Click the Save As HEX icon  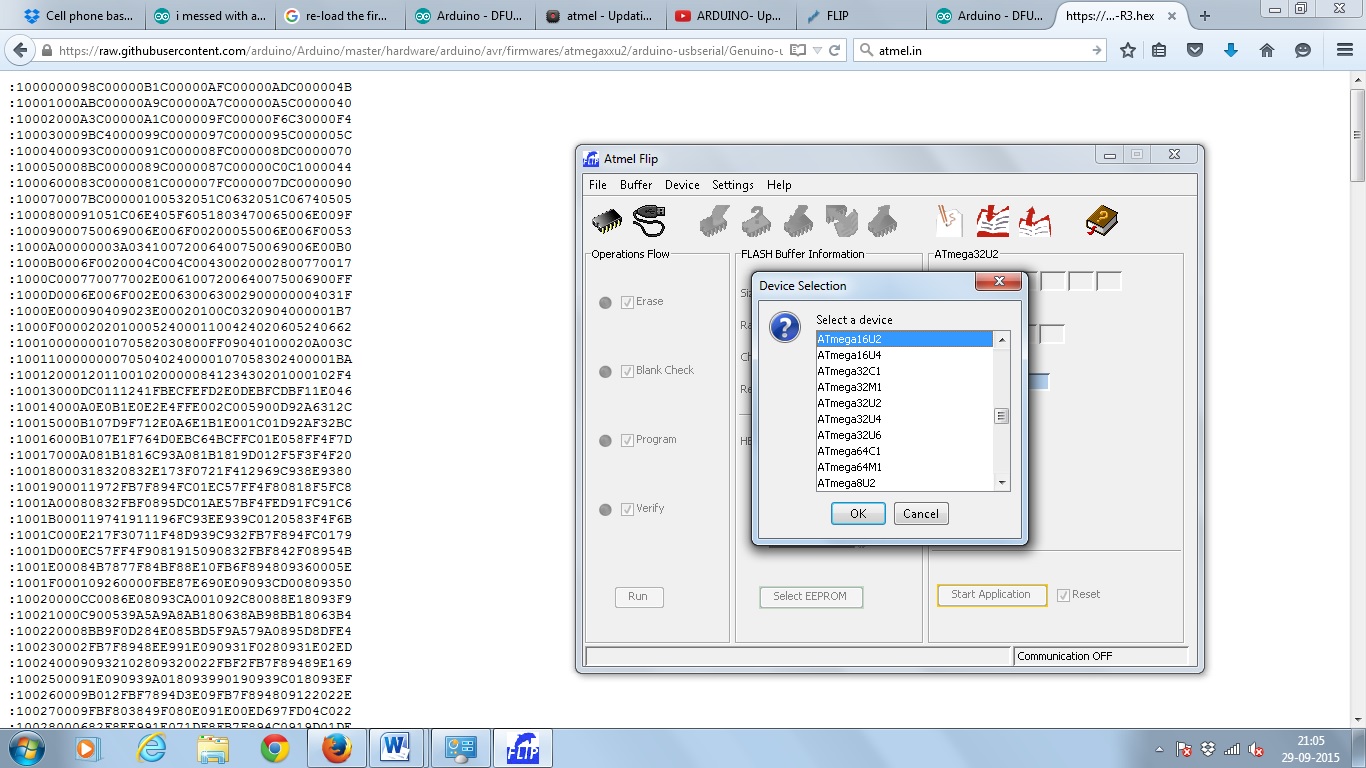pos(1033,222)
